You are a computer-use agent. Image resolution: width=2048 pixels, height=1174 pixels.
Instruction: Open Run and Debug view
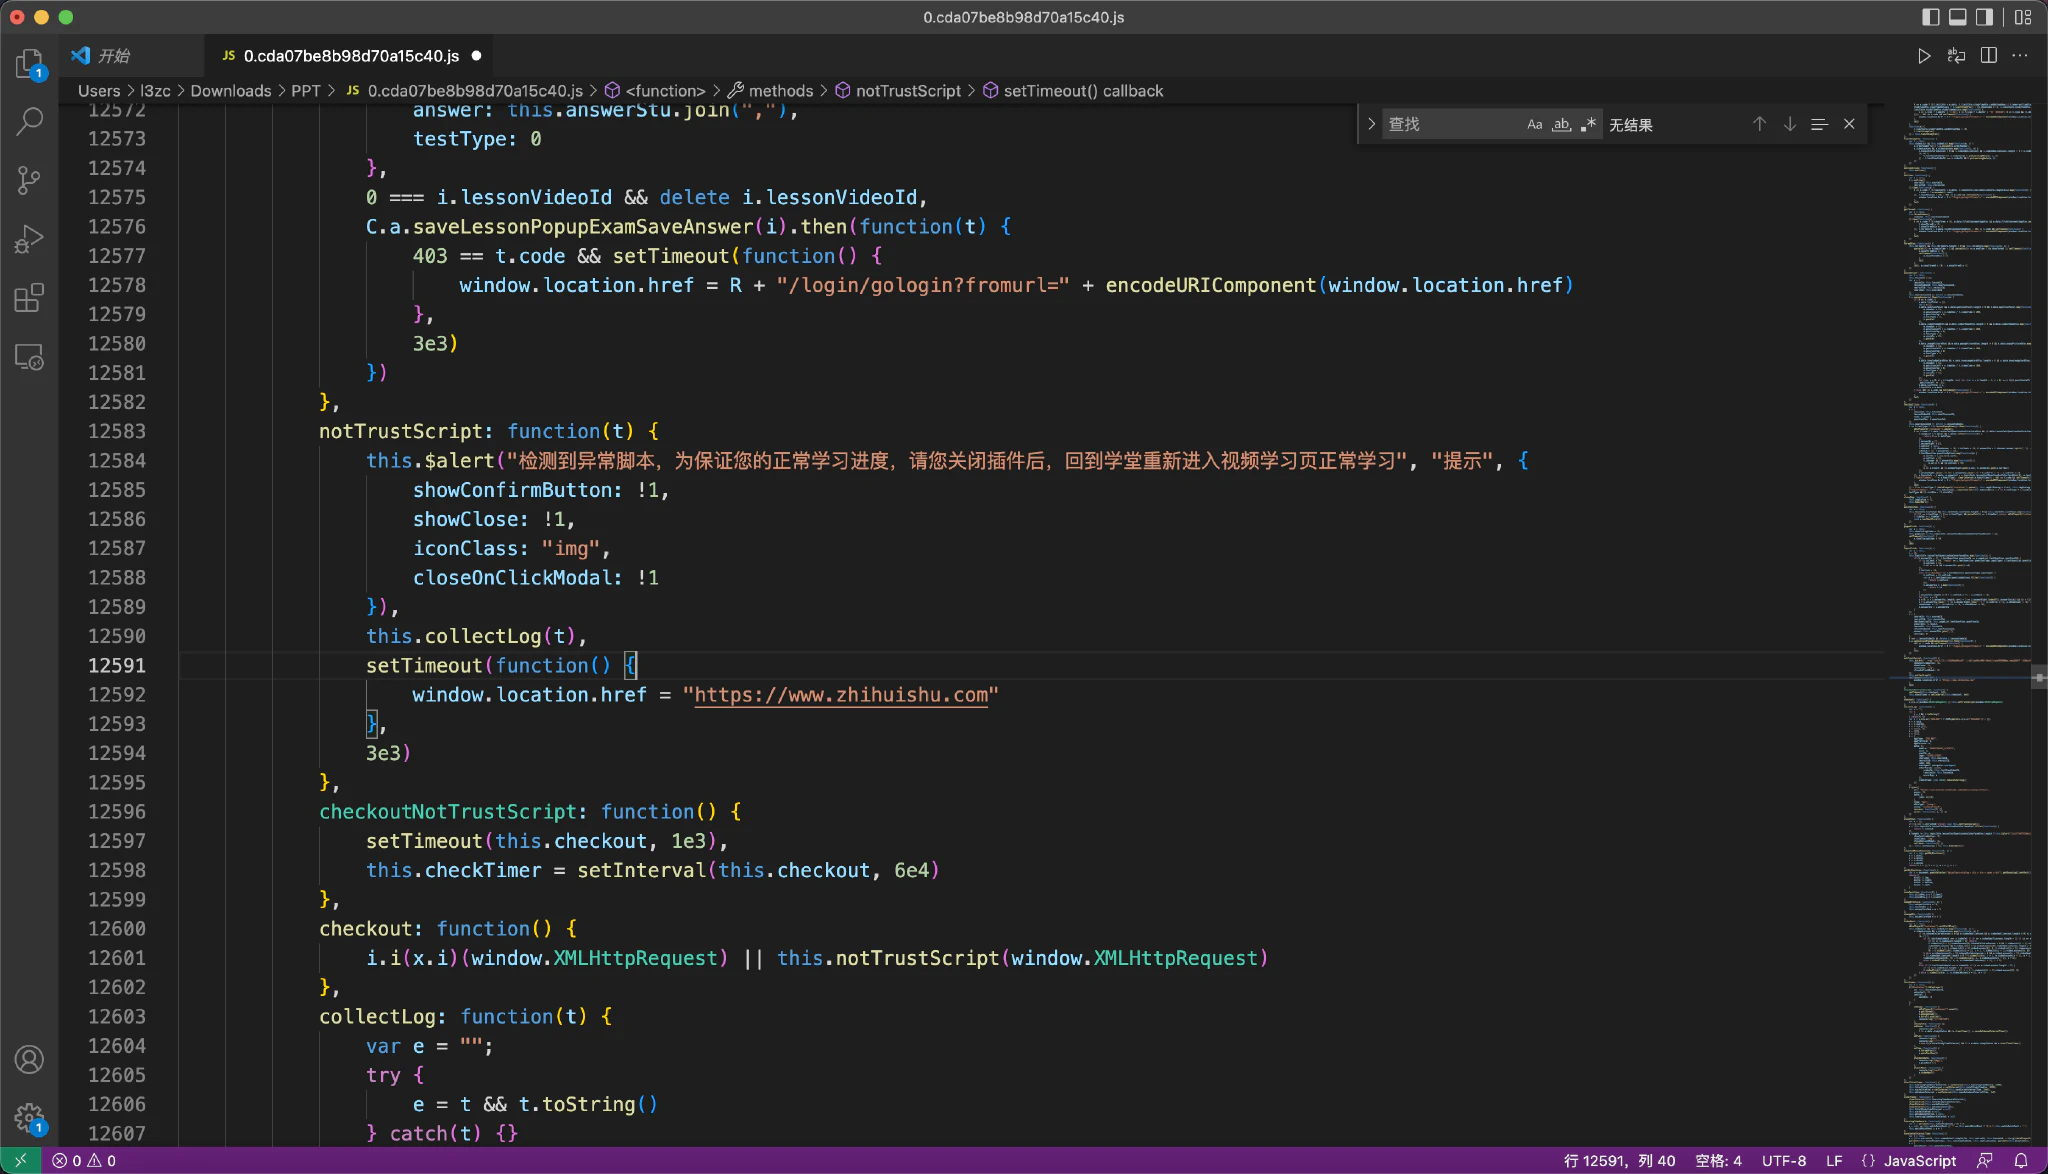point(29,239)
